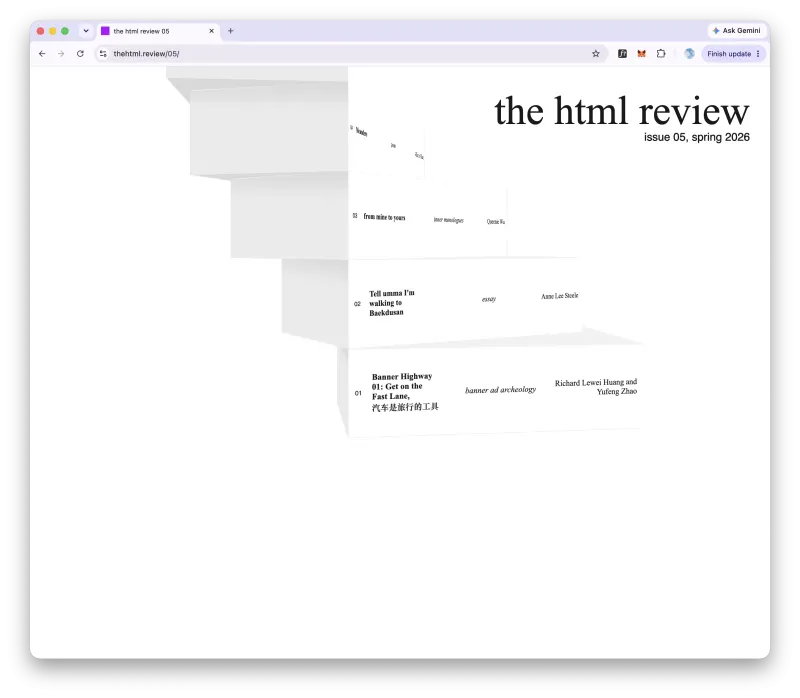Open Tell umma I'm walking to Baekdusan
The image size is (800, 698).
pyautogui.click(x=392, y=303)
